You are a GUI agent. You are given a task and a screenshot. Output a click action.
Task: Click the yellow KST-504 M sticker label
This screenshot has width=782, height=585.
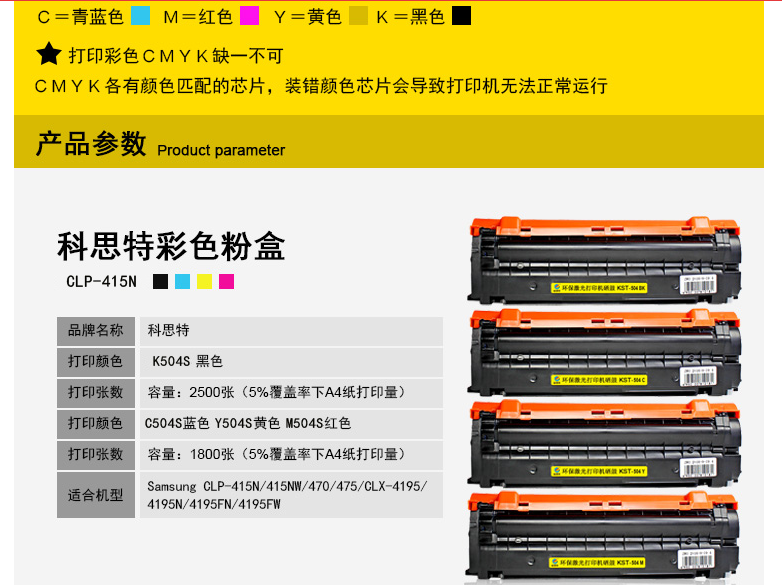pyautogui.click(x=597, y=563)
